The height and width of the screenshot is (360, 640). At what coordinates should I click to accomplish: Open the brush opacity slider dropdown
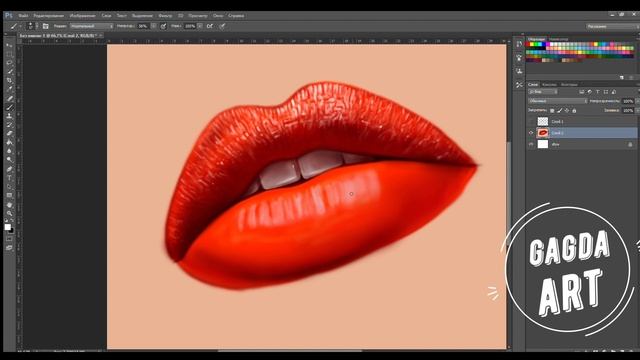pos(153,26)
